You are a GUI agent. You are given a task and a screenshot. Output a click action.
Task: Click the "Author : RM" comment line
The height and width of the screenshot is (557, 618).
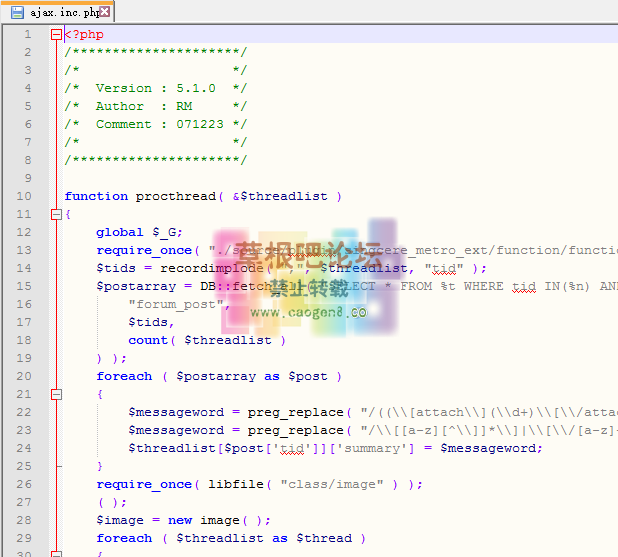click(x=143, y=106)
